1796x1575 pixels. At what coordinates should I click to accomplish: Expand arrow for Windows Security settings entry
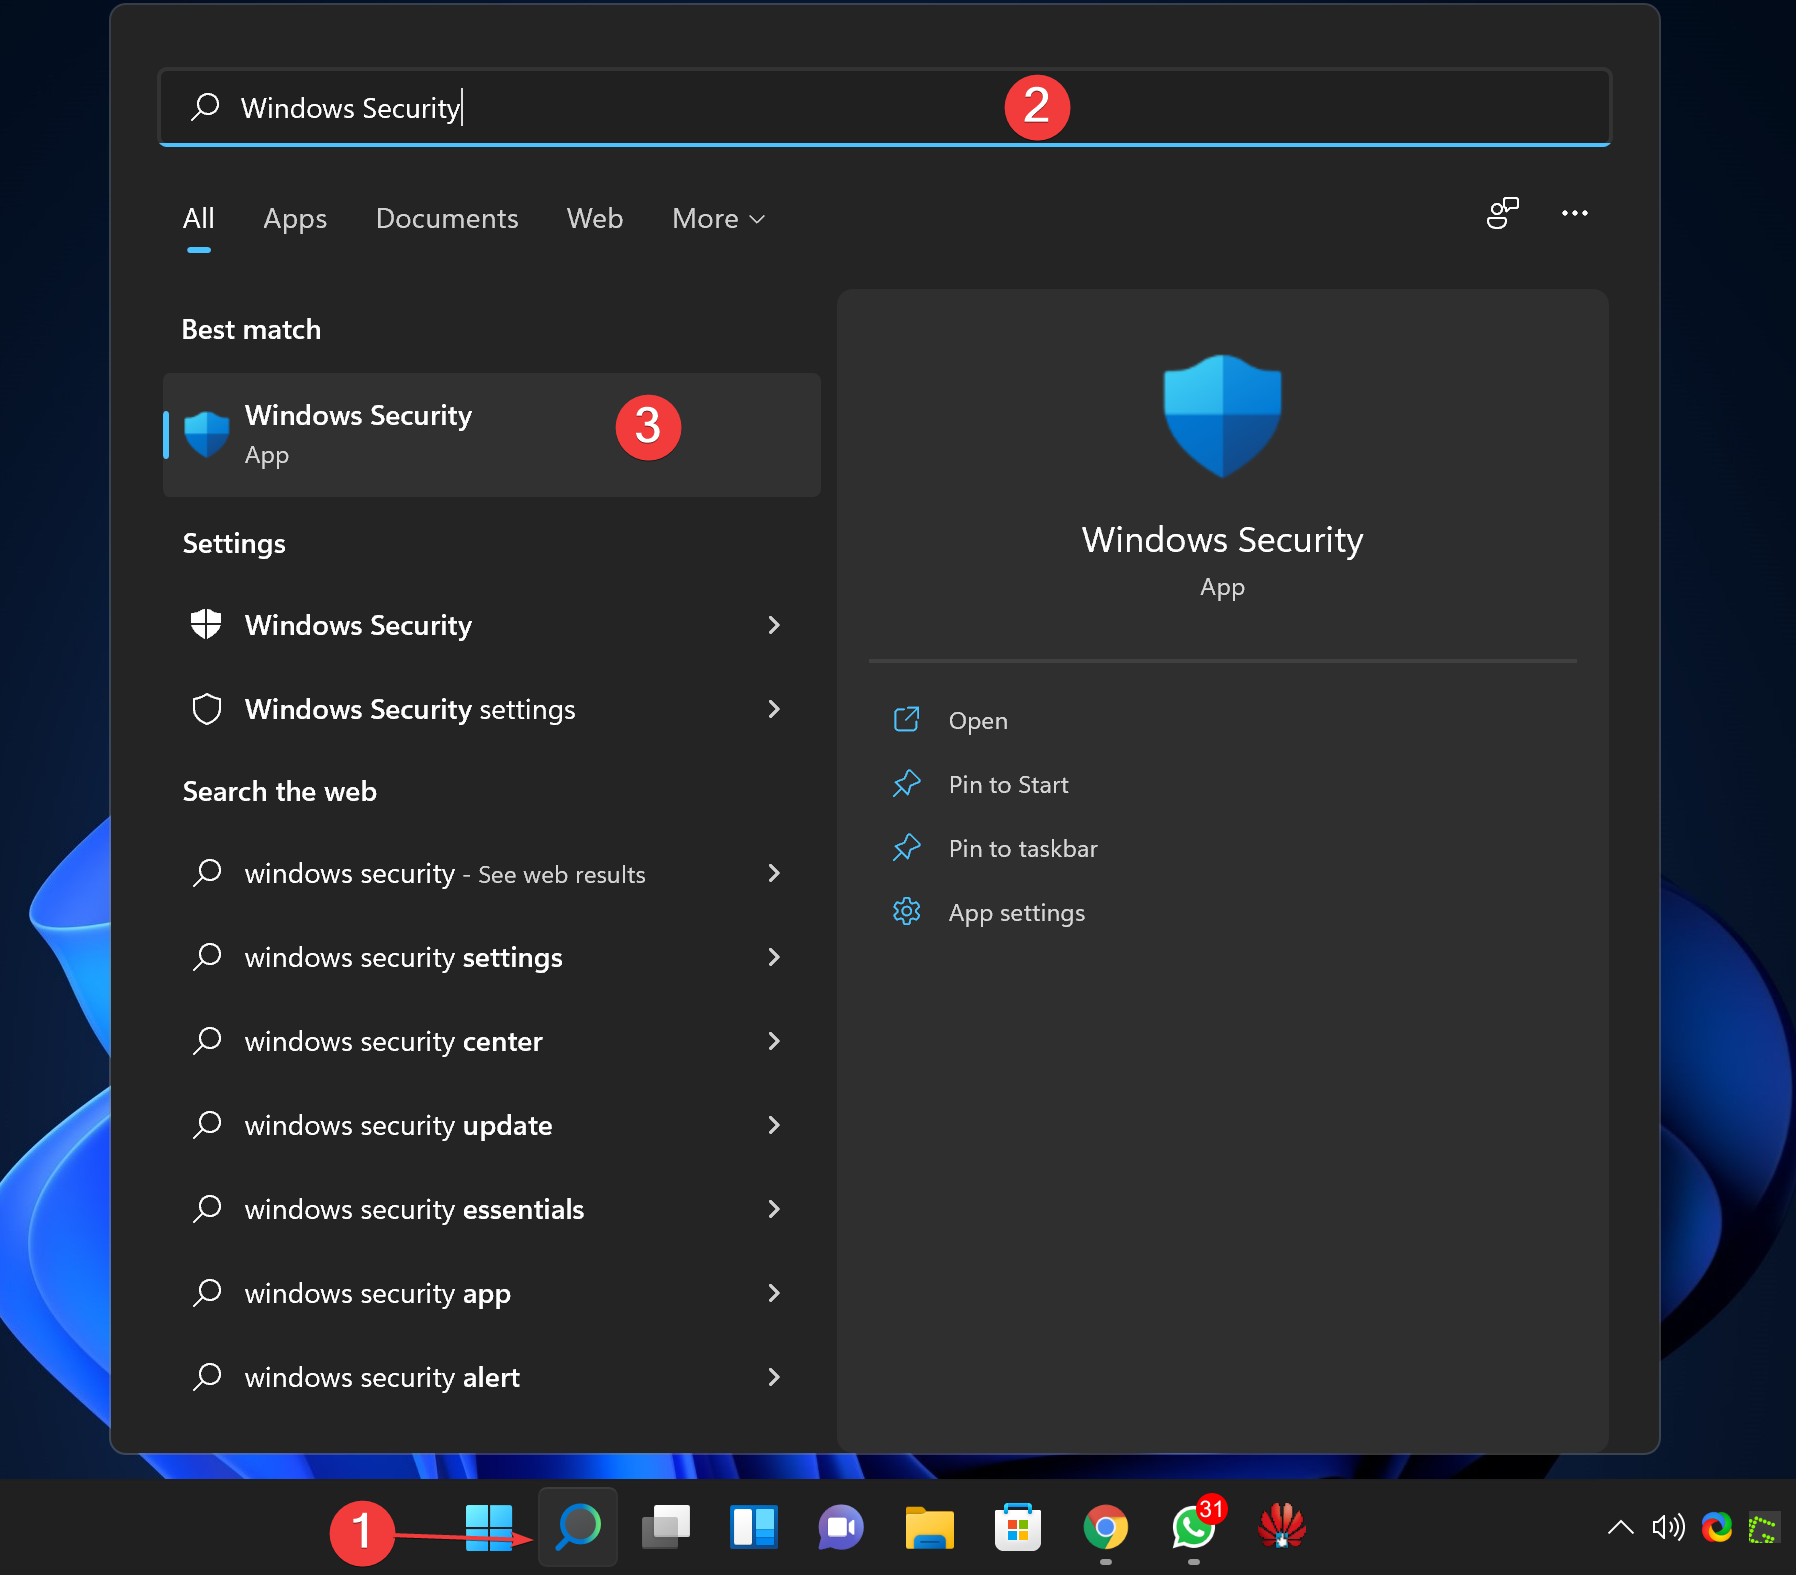tap(774, 625)
